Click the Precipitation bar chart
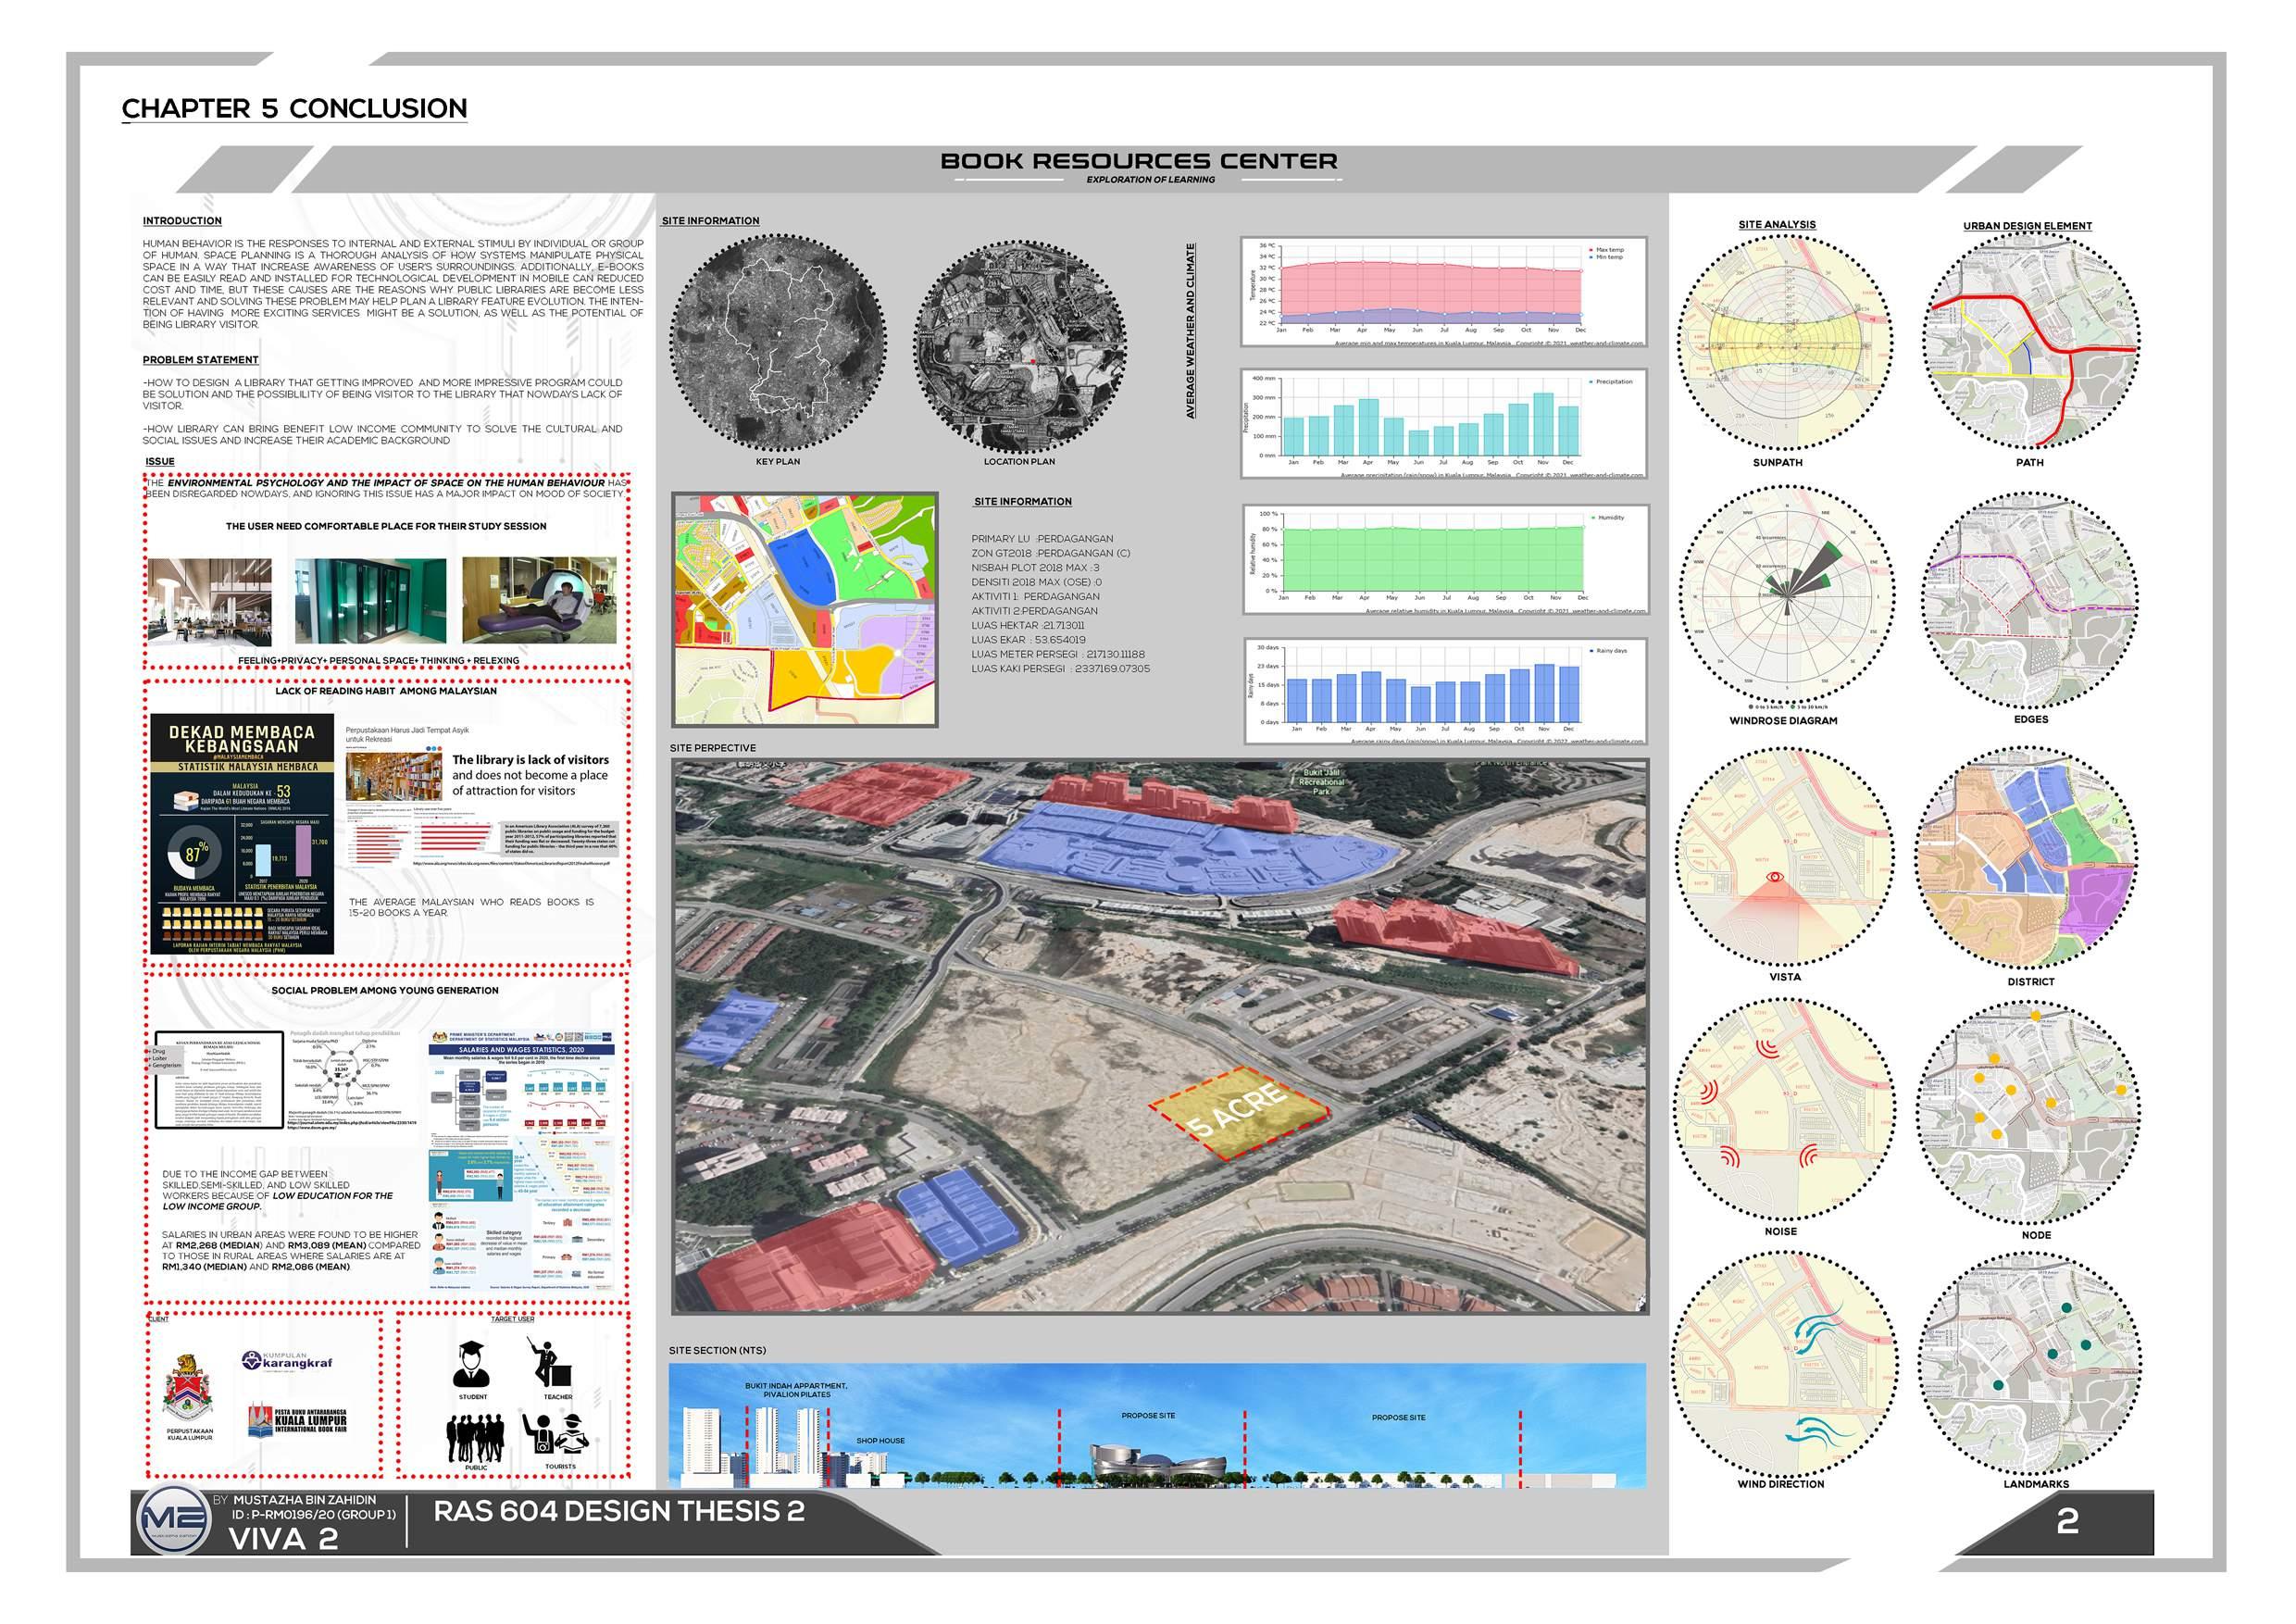 pos(1444,423)
